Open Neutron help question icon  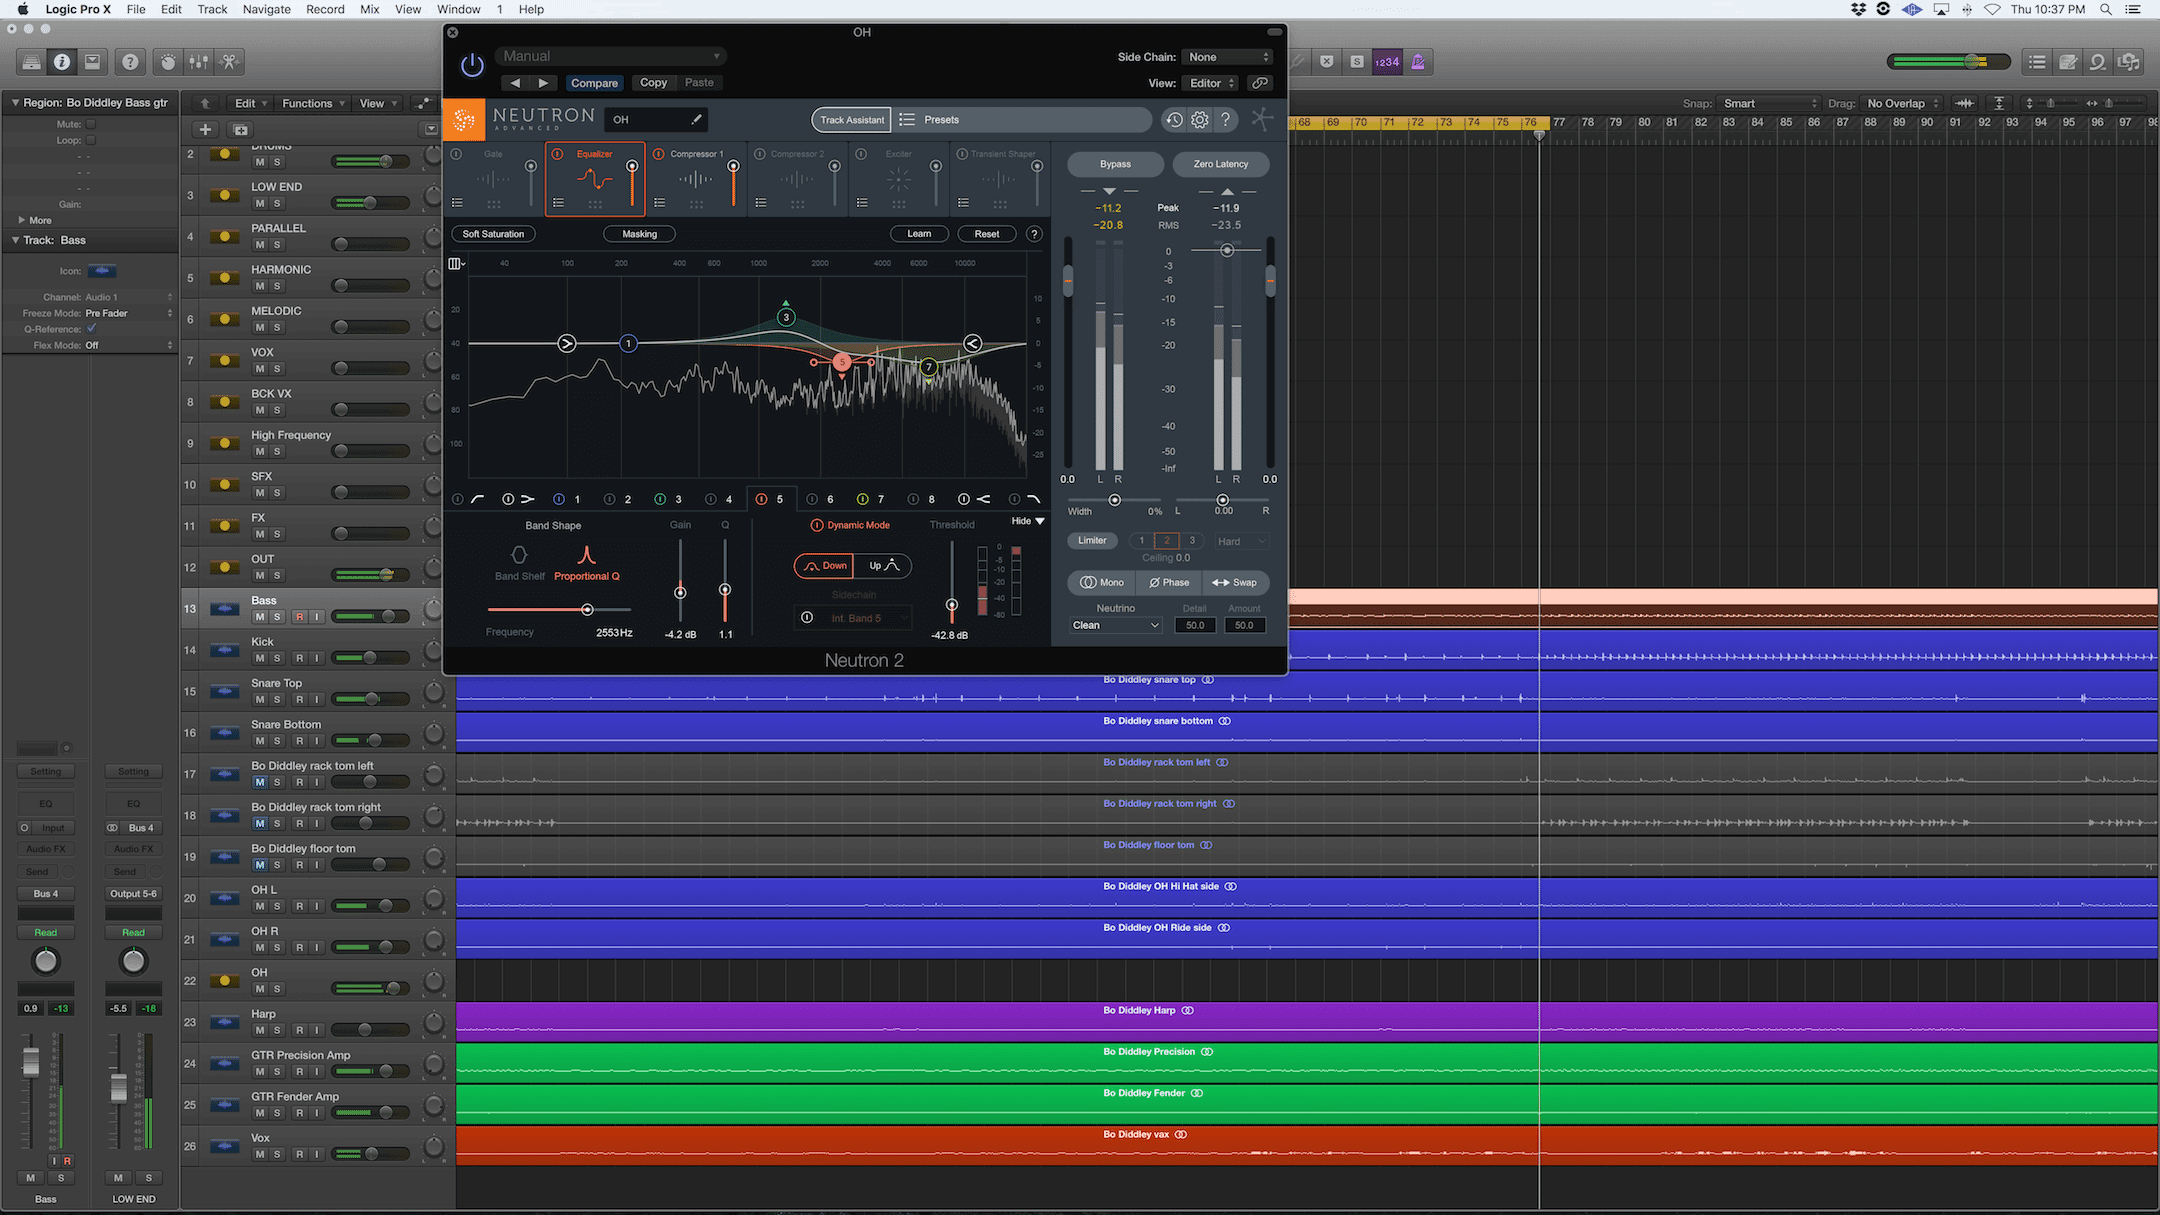click(1226, 120)
